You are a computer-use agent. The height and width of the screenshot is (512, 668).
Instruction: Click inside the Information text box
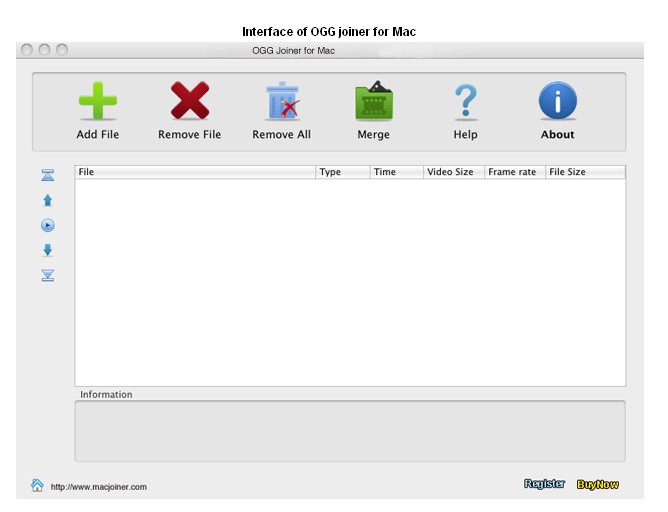tap(350, 431)
